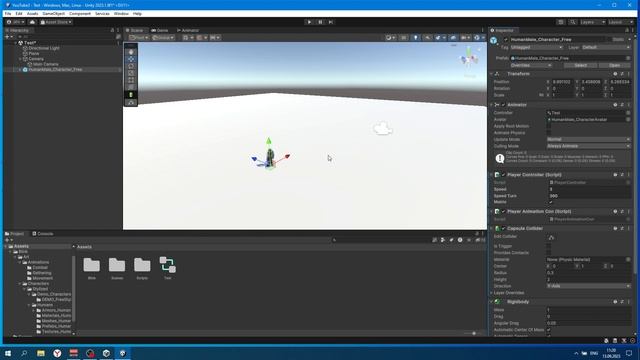This screenshot has width=640, height=360.
Task: Open the search icon in top-right toolbar
Action: (573, 22)
